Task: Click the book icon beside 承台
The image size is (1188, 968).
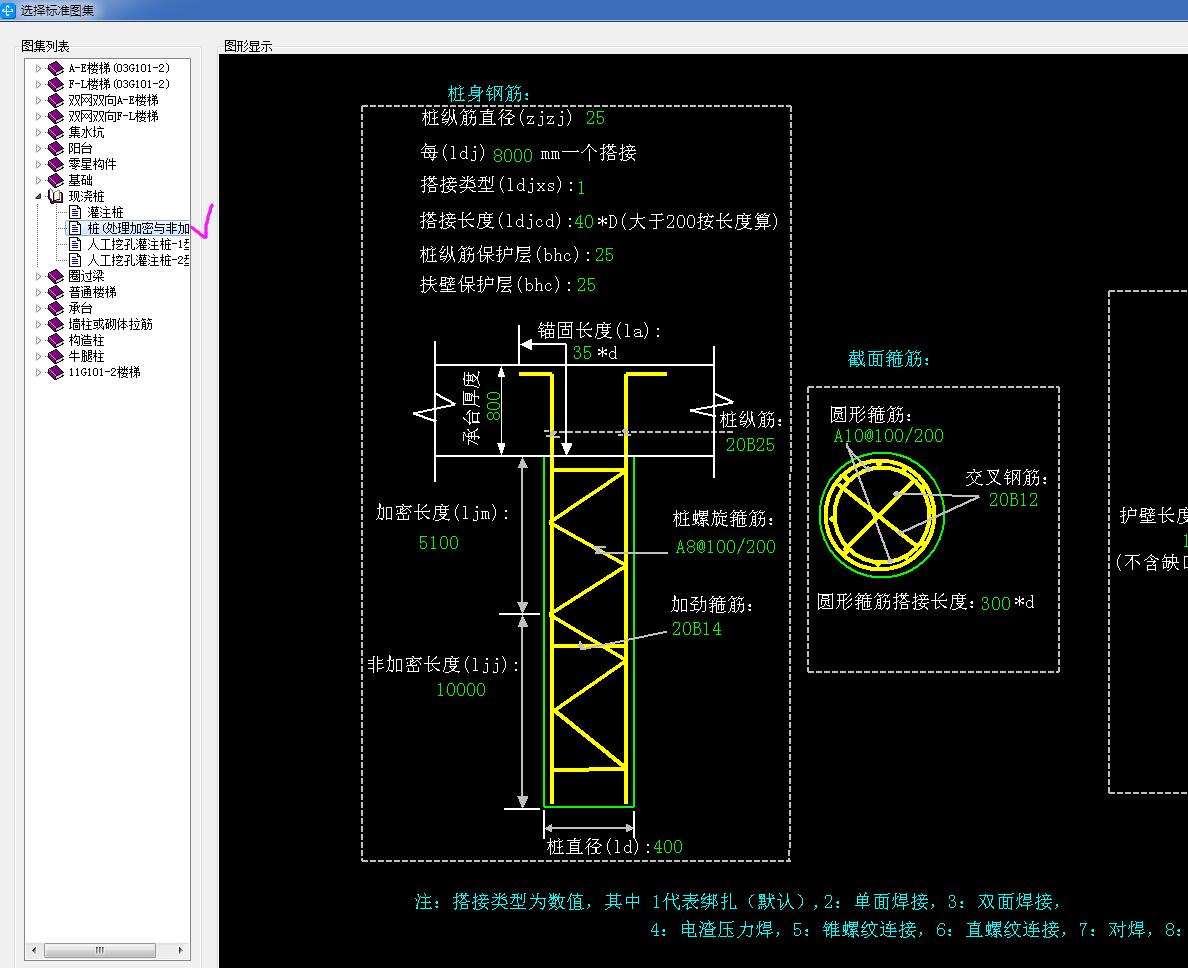Action: coord(55,308)
